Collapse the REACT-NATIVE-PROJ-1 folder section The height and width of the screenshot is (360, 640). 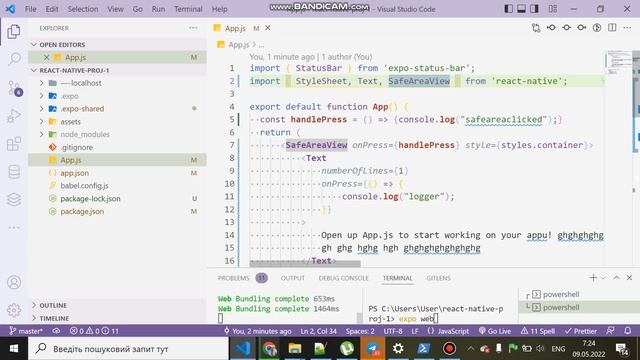coord(34,70)
